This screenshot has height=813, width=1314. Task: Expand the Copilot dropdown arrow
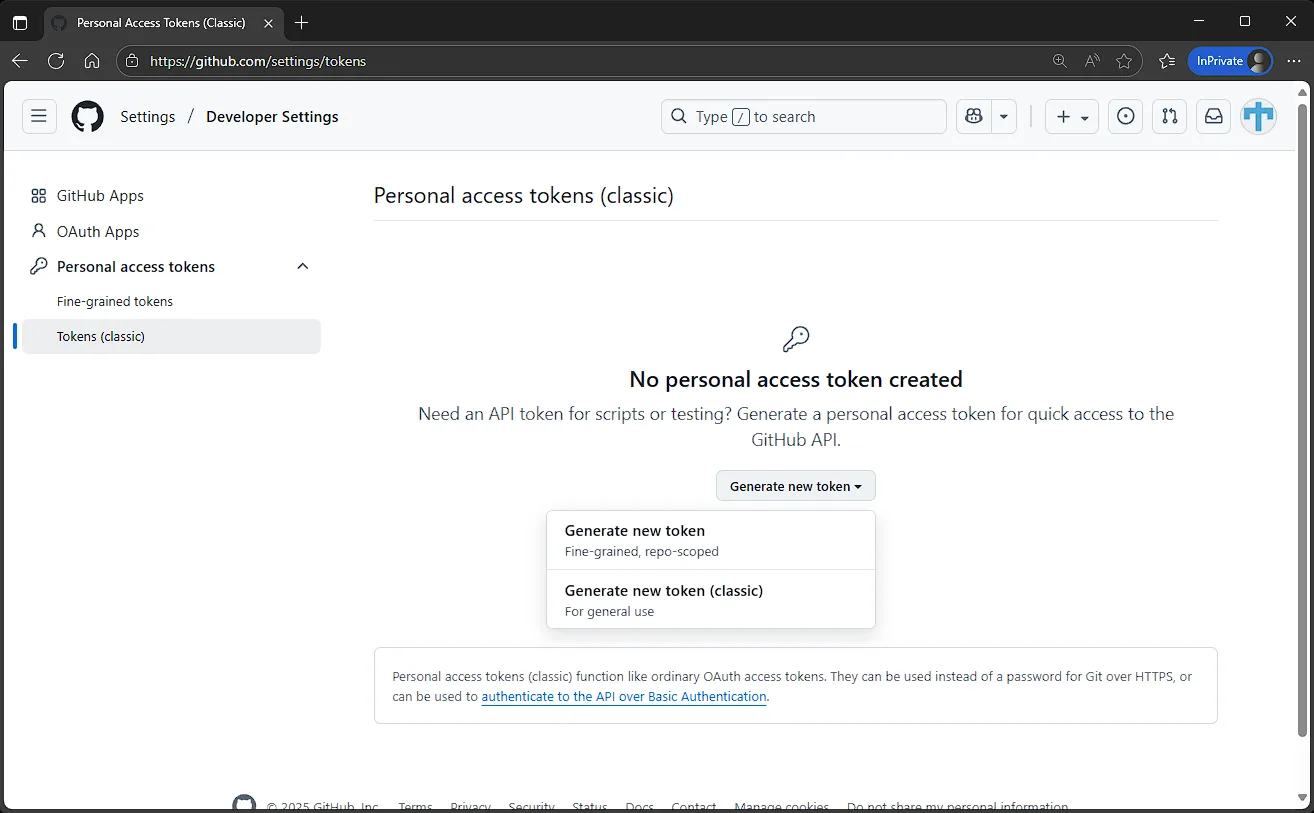click(x=1003, y=116)
